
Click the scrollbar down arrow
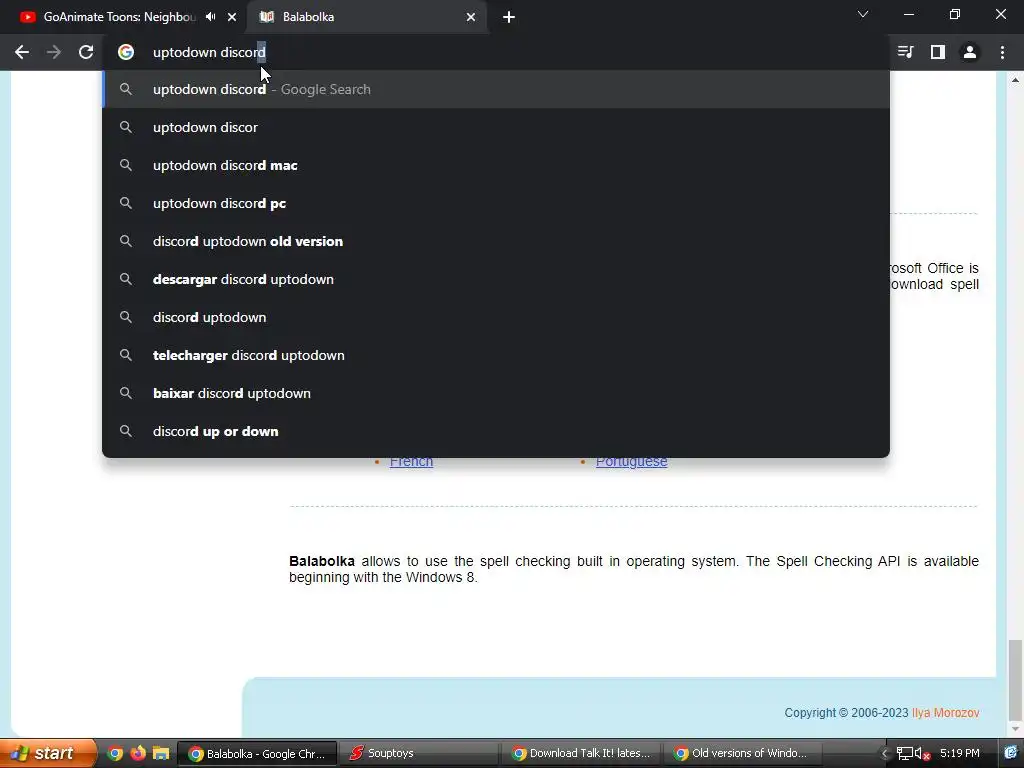click(1015, 729)
